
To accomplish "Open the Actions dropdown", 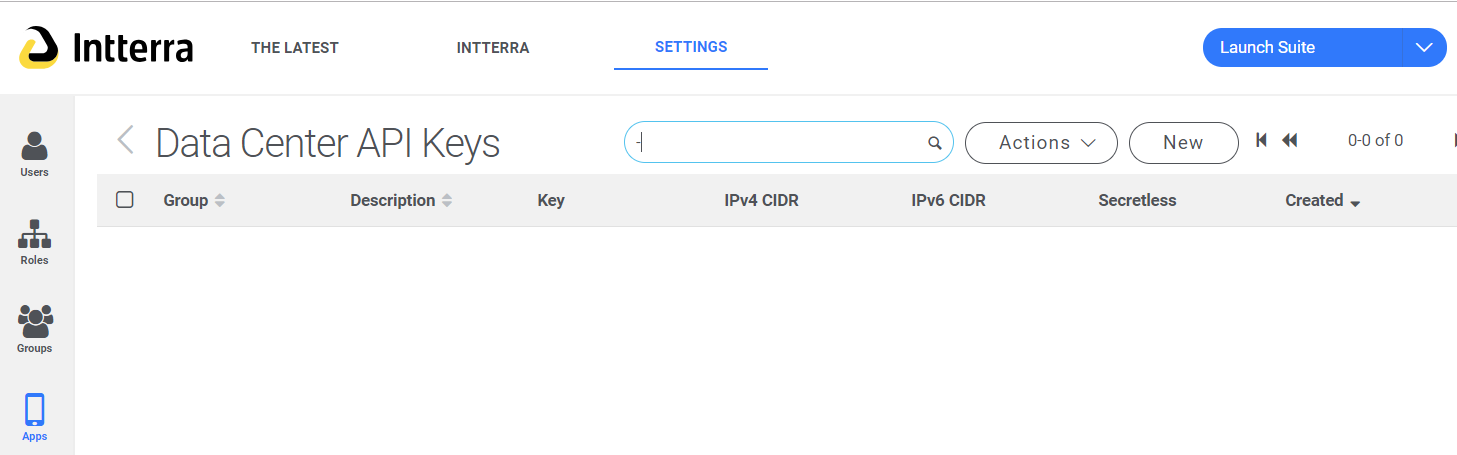I will click(1041, 143).
